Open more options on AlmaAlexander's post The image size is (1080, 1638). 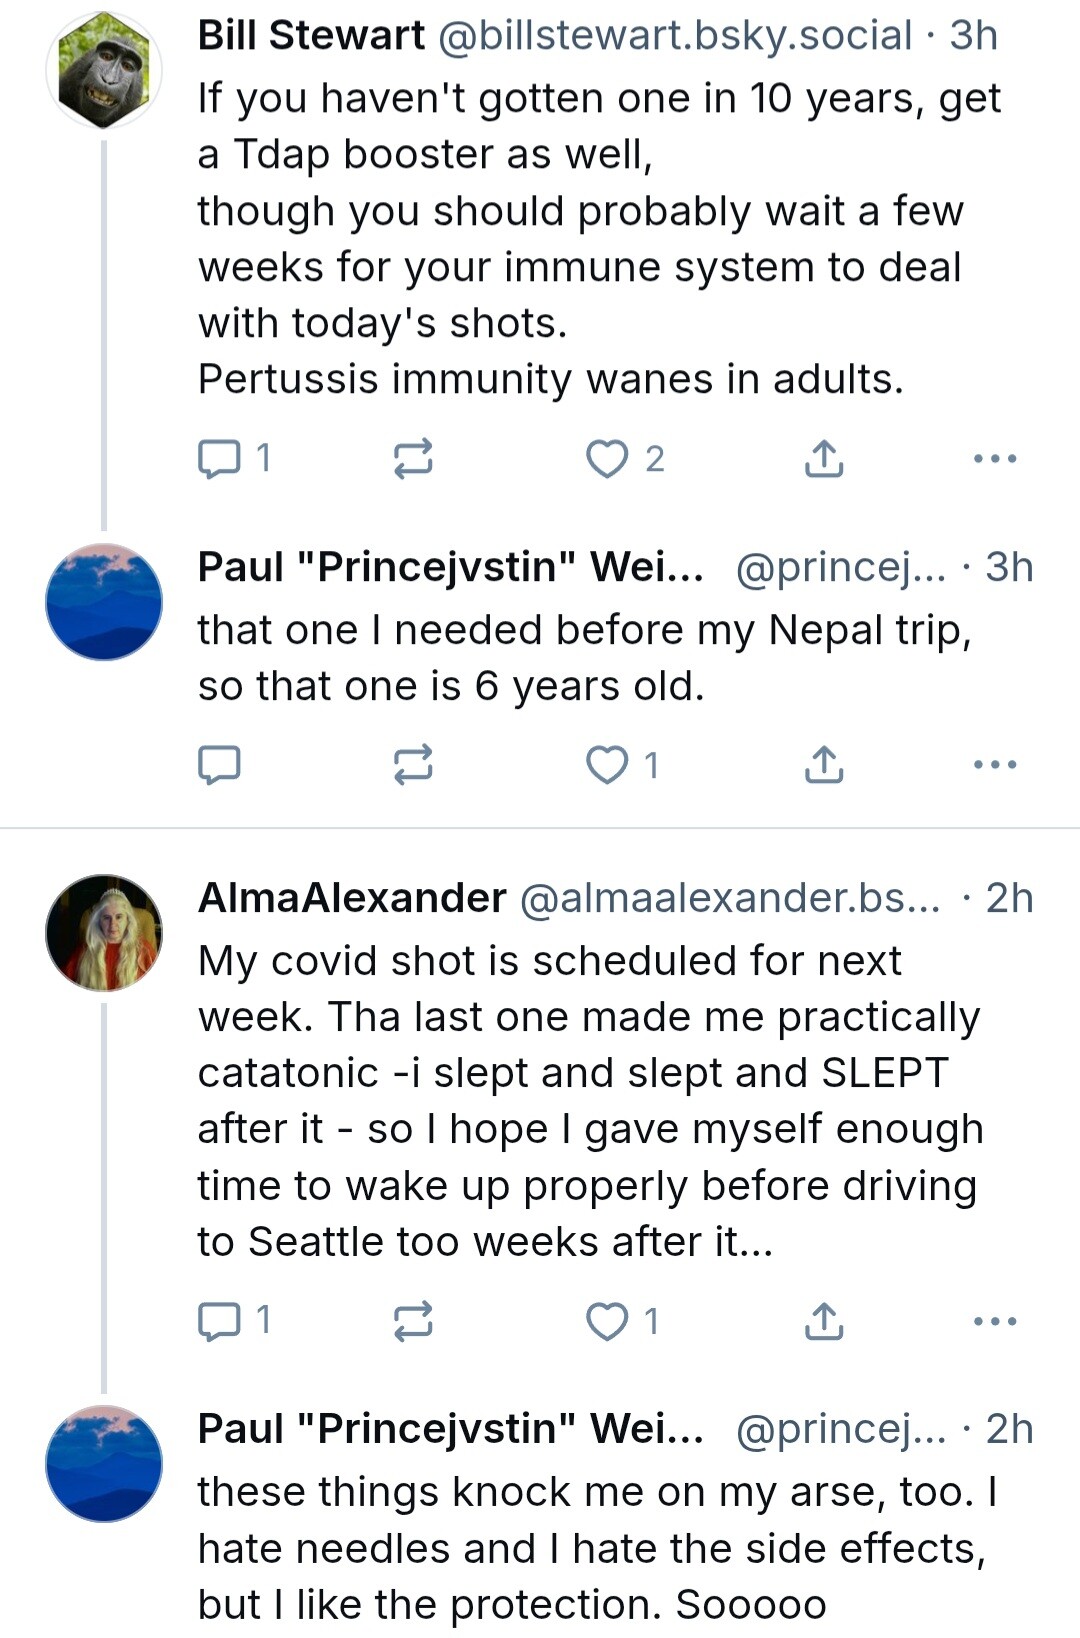995,1321
